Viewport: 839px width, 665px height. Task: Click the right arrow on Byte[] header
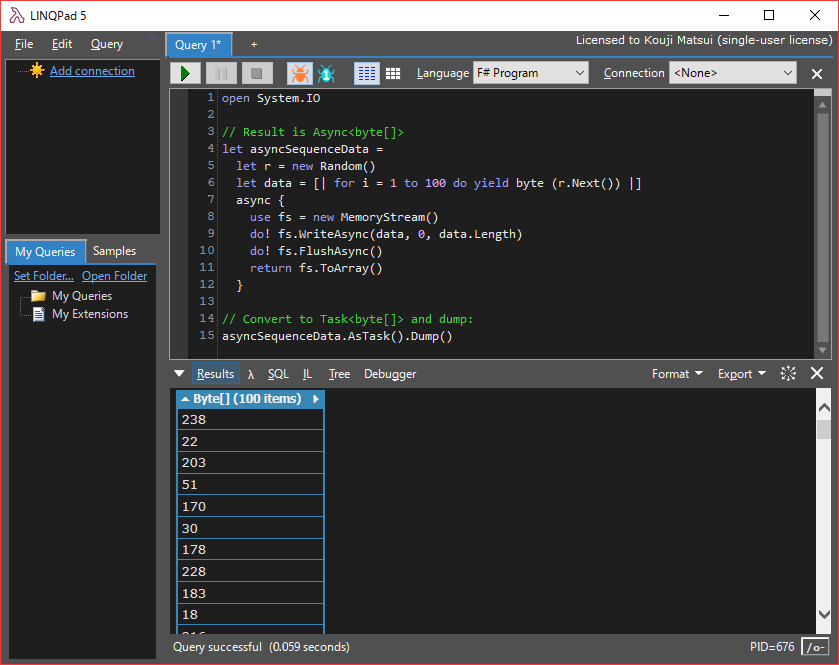(316, 399)
